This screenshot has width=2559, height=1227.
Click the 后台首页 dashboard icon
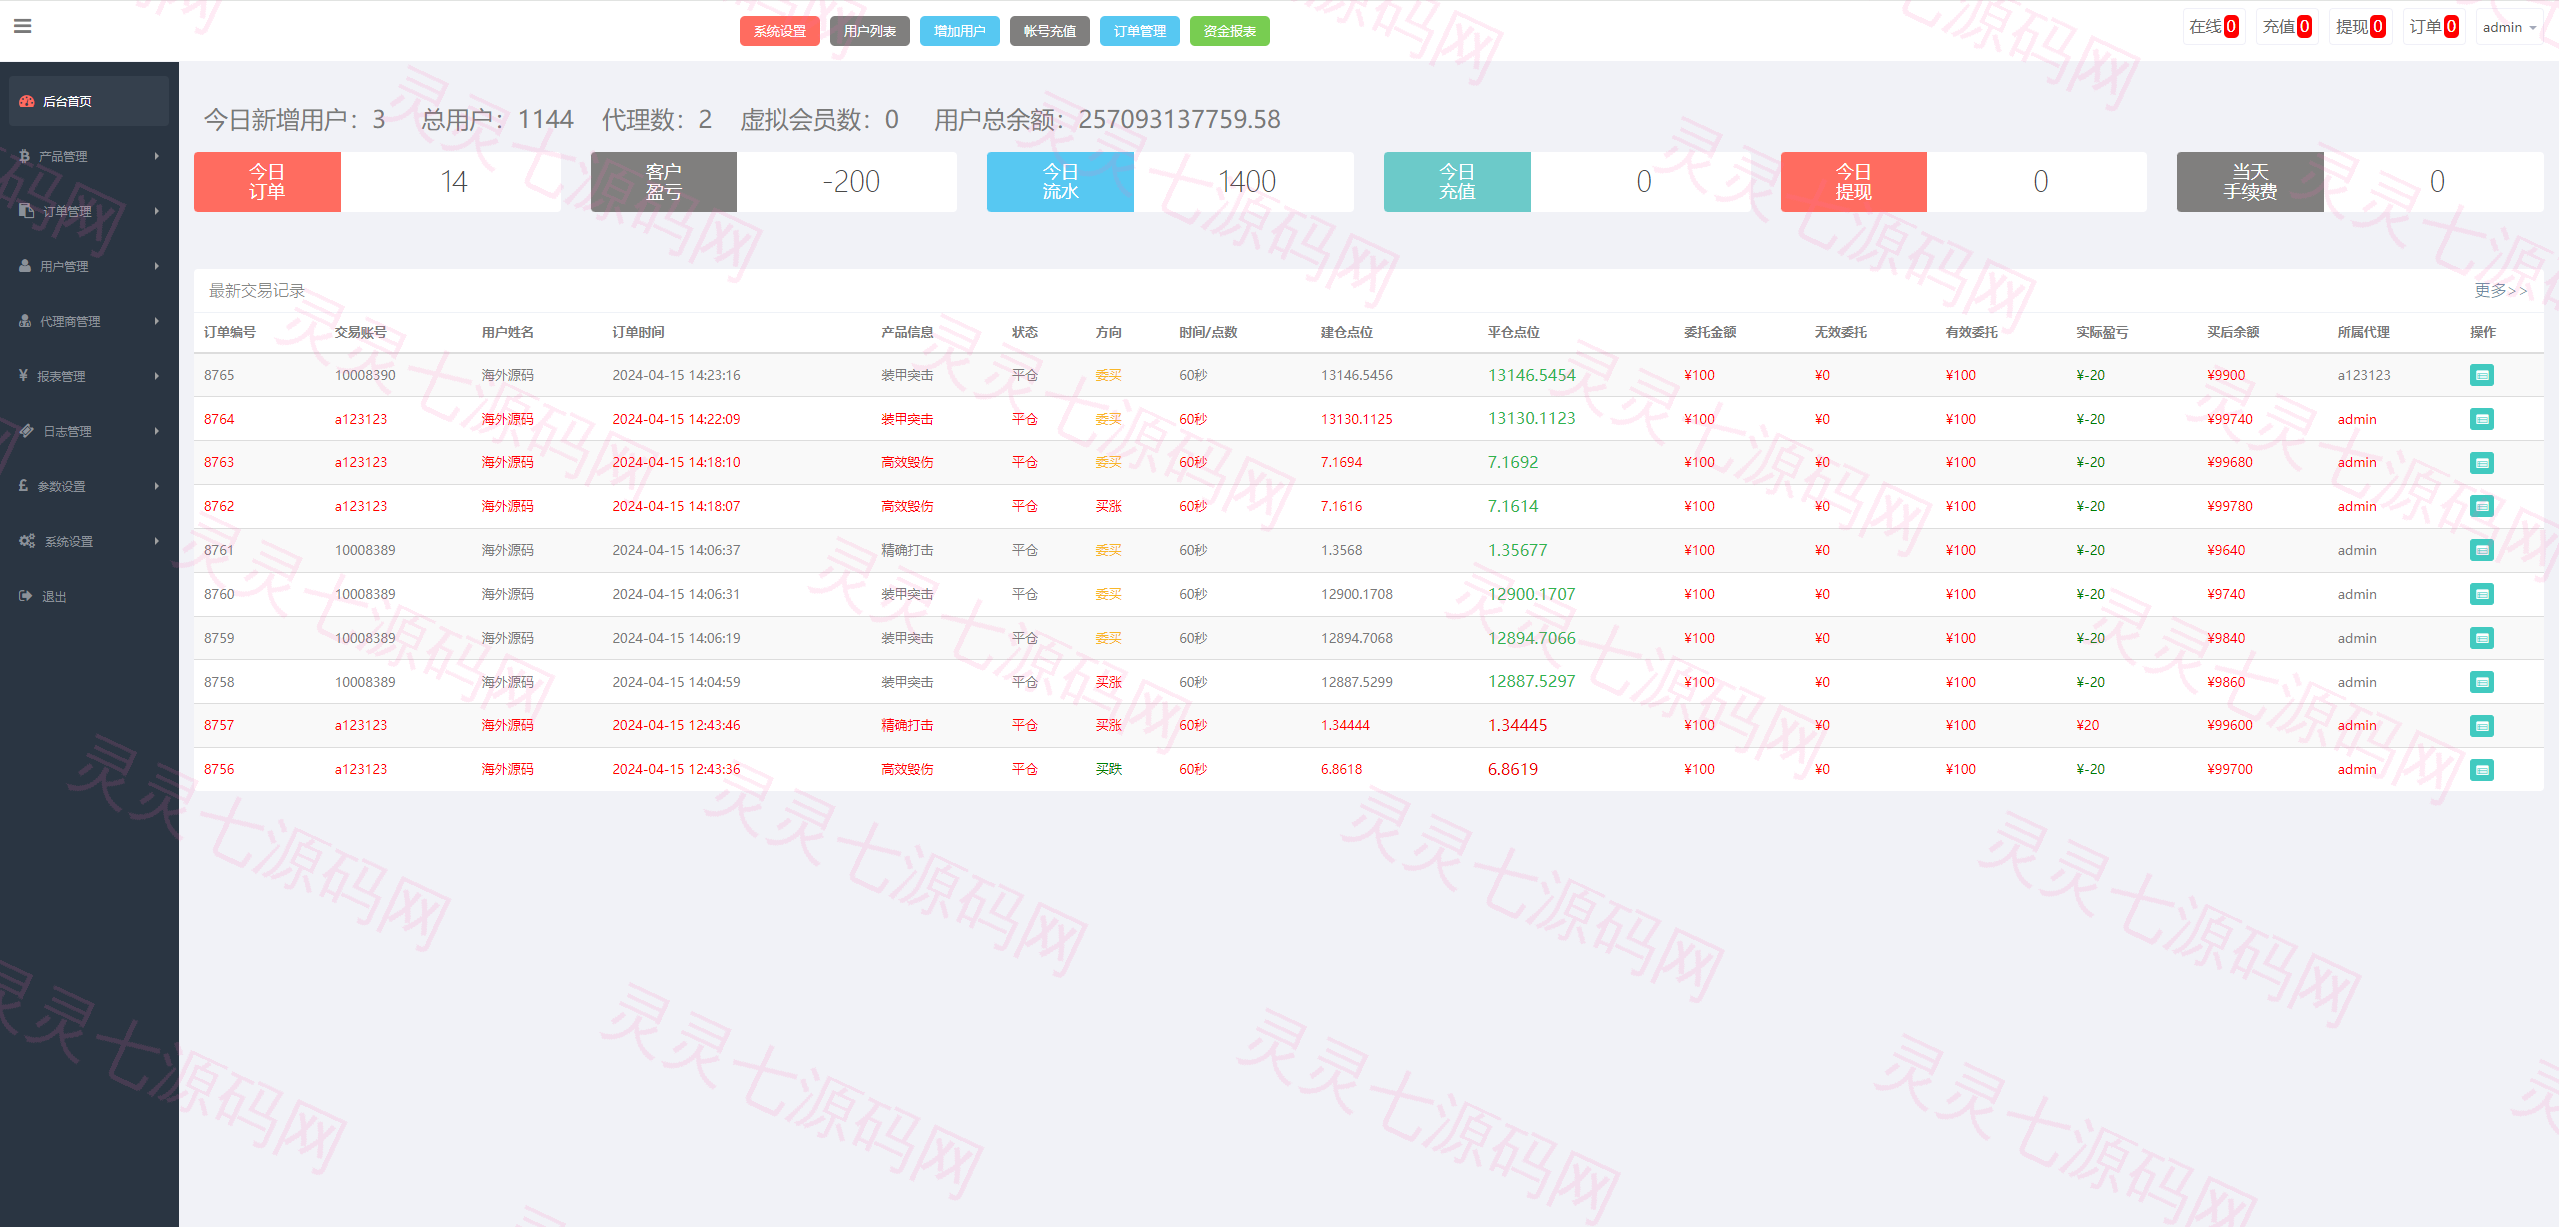(x=27, y=101)
